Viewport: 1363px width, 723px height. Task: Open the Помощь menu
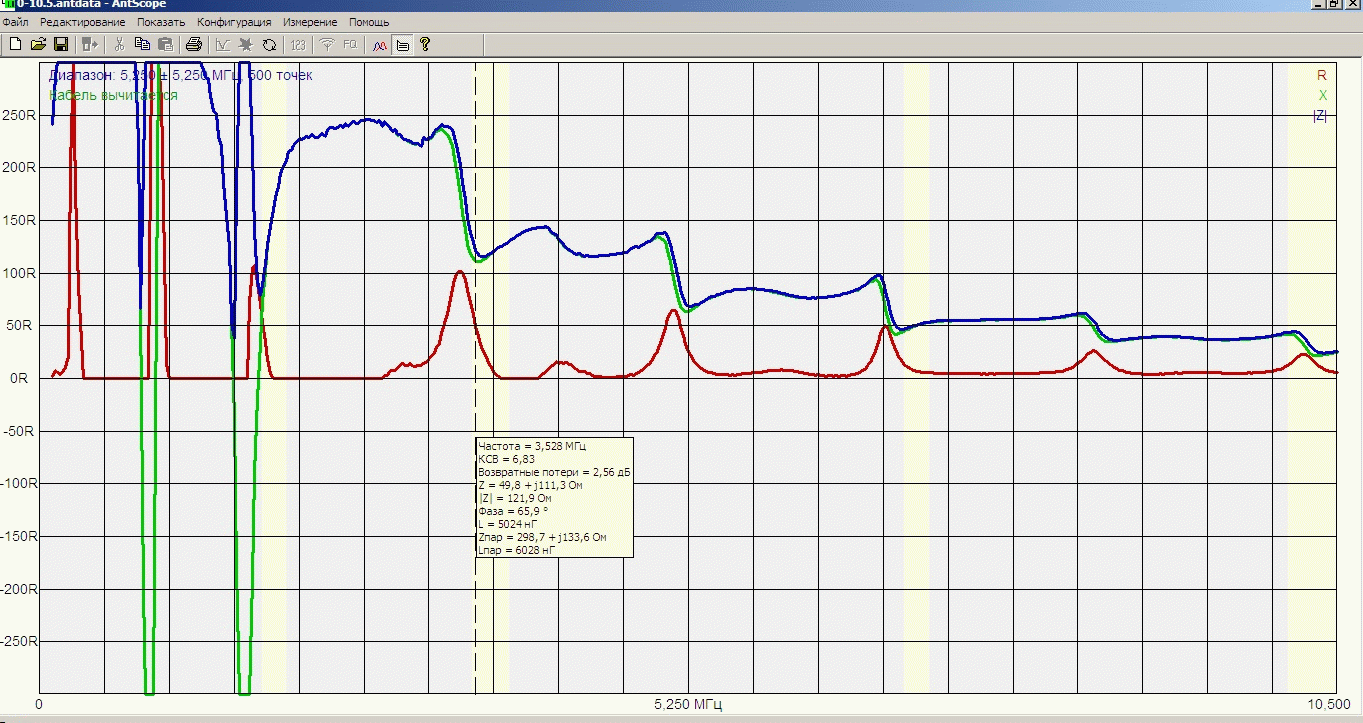369,22
